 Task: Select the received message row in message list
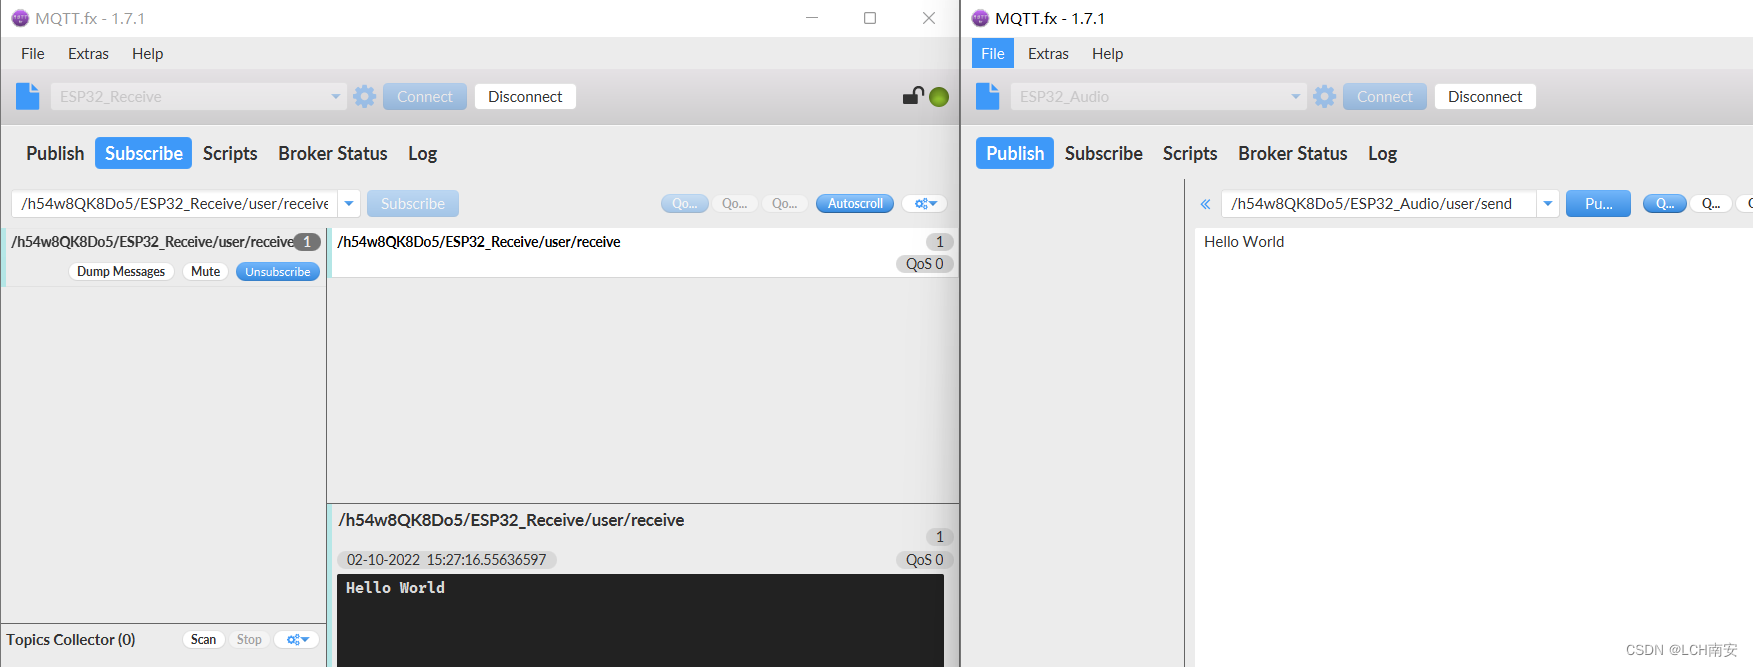644,253
